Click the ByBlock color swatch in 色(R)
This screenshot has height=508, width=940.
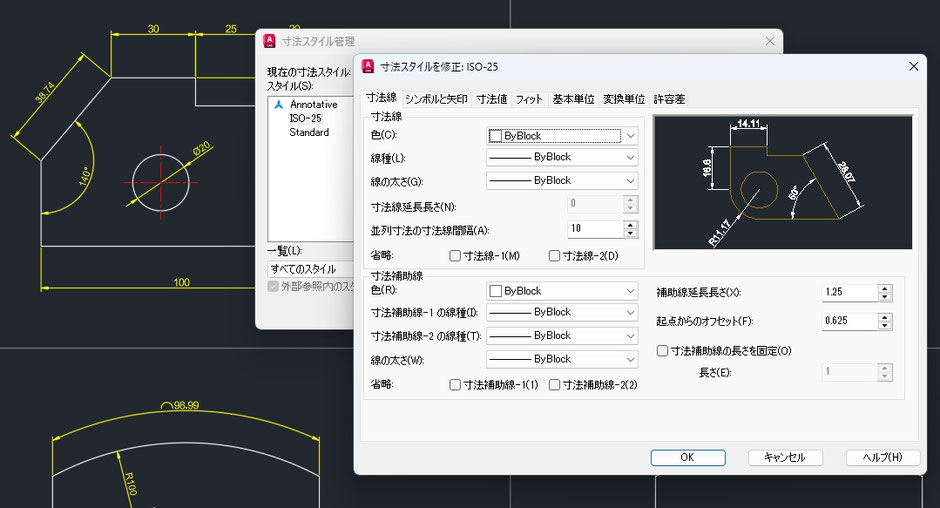(x=496, y=291)
